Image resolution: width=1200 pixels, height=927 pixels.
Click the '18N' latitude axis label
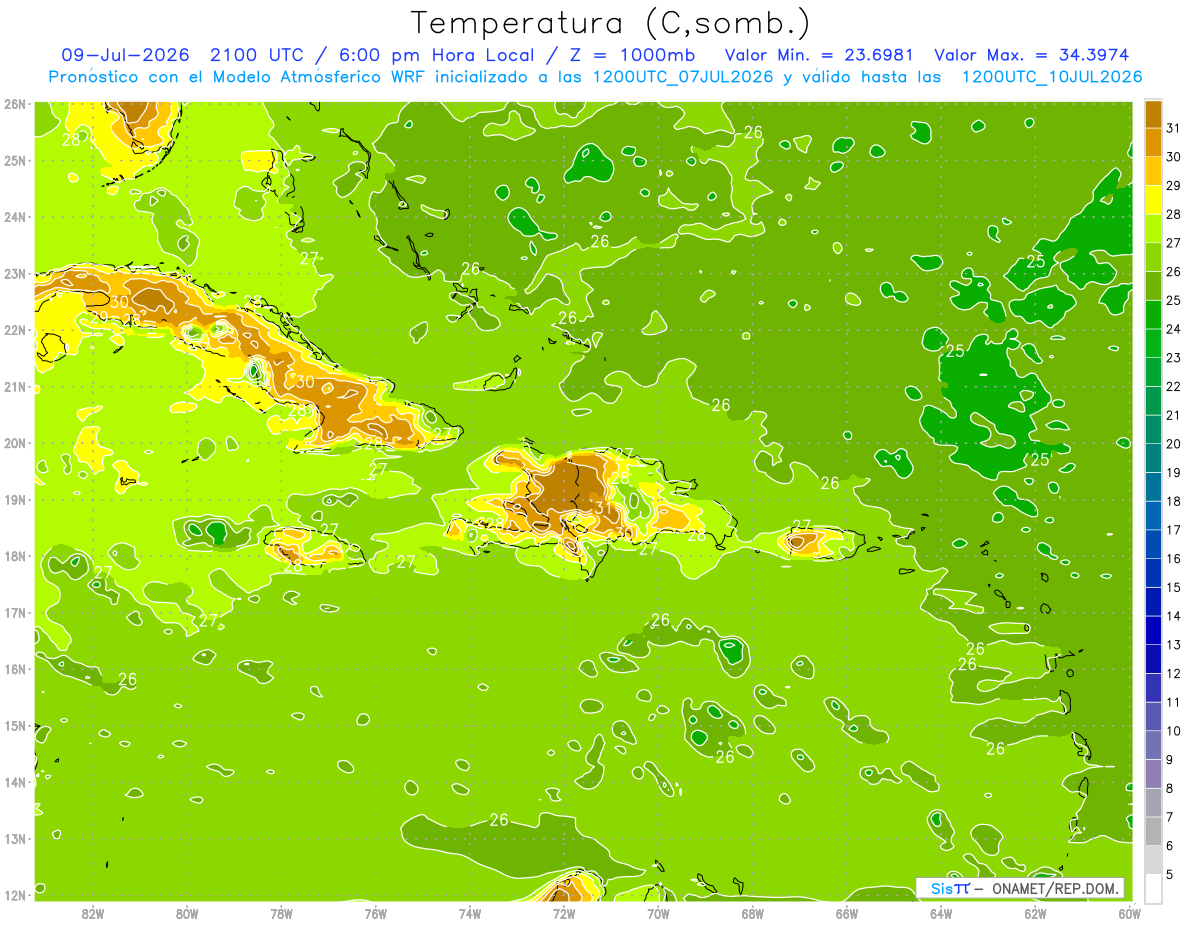(14, 556)
